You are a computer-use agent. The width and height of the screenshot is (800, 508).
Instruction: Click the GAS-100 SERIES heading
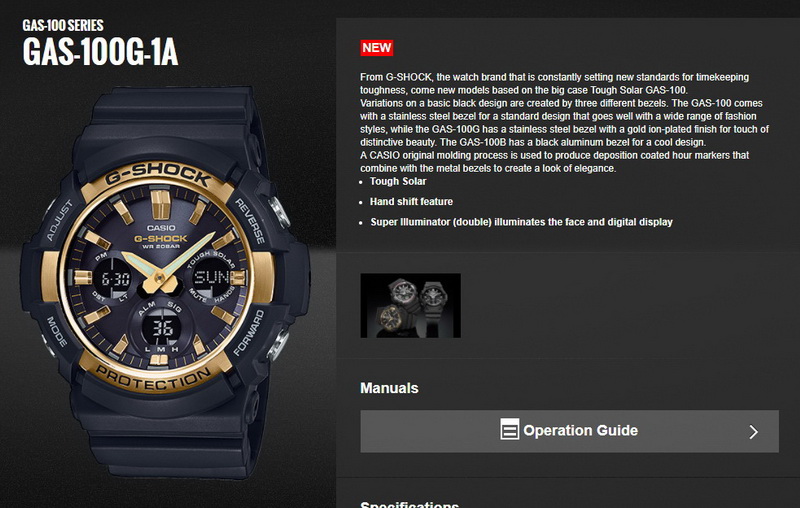[x=63, y=26]
